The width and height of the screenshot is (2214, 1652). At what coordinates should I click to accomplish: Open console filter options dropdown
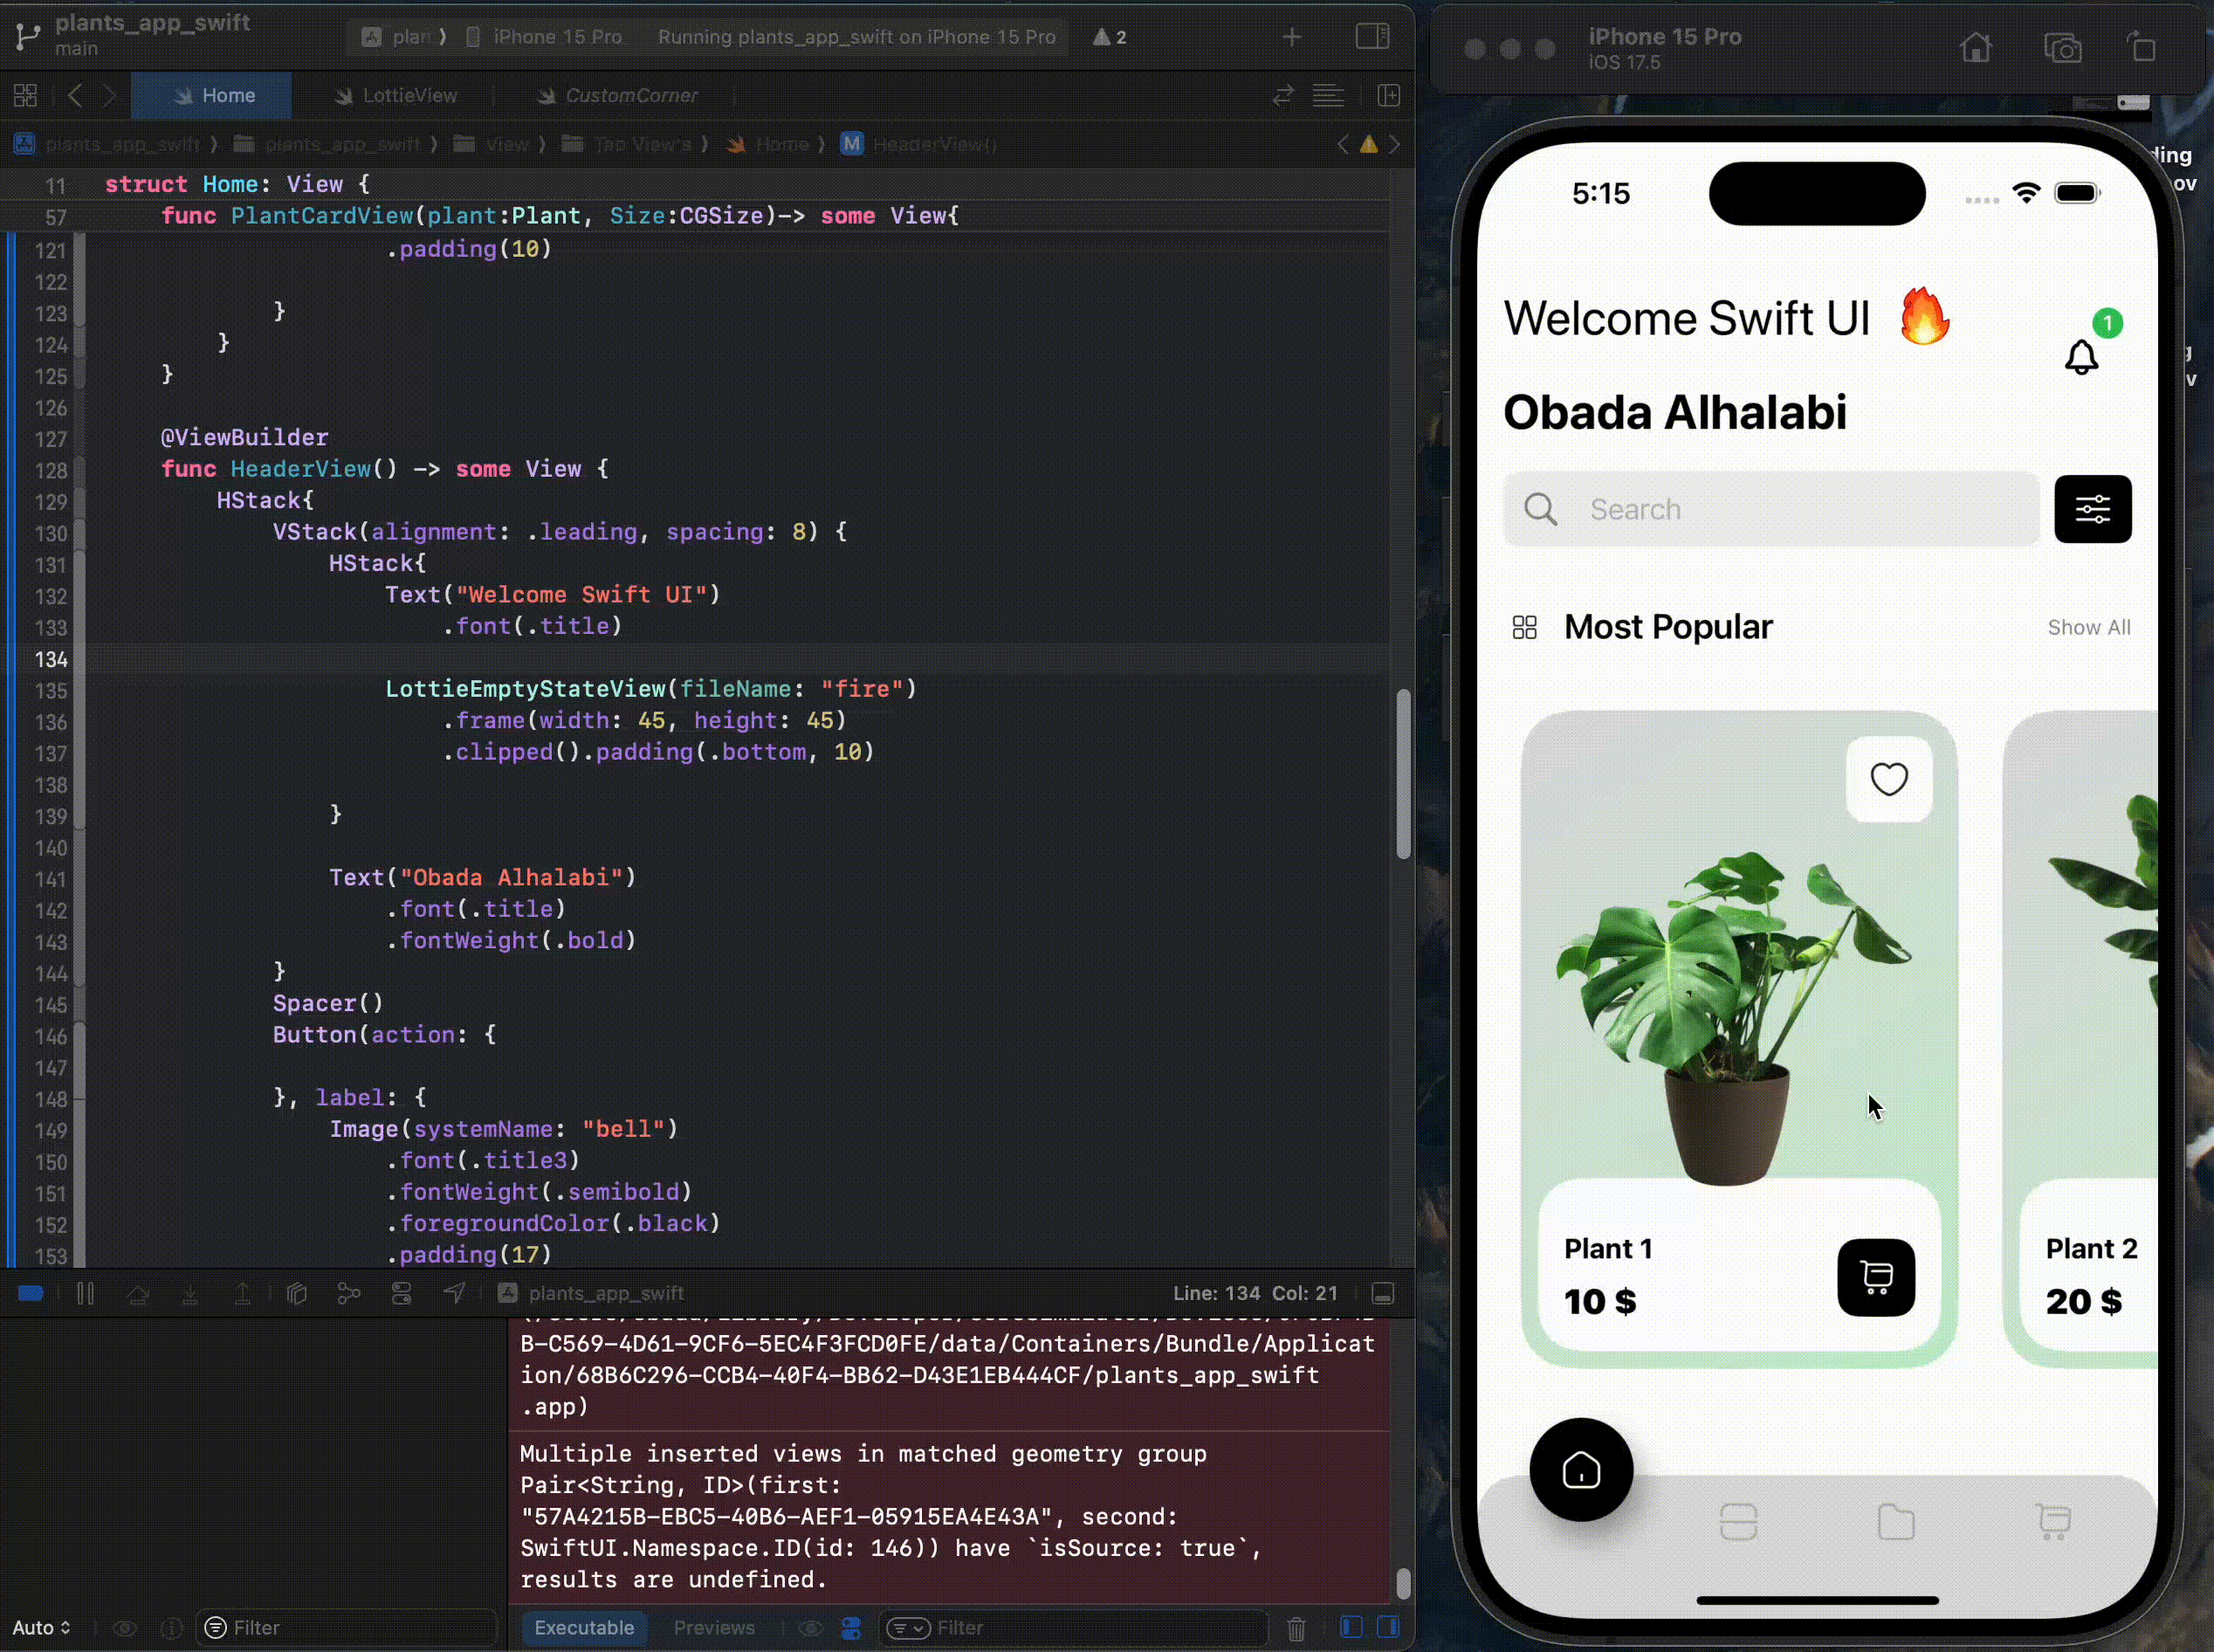point(907,1628)
